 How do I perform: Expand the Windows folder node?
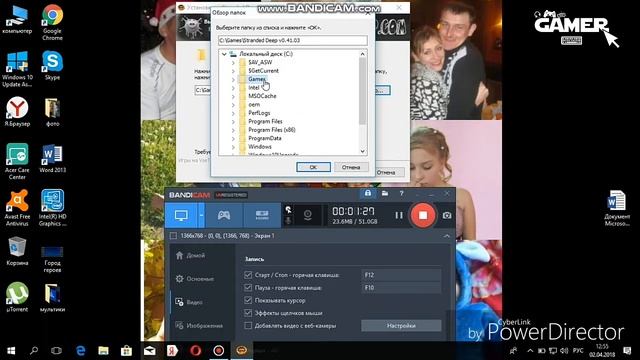point(233,147)
